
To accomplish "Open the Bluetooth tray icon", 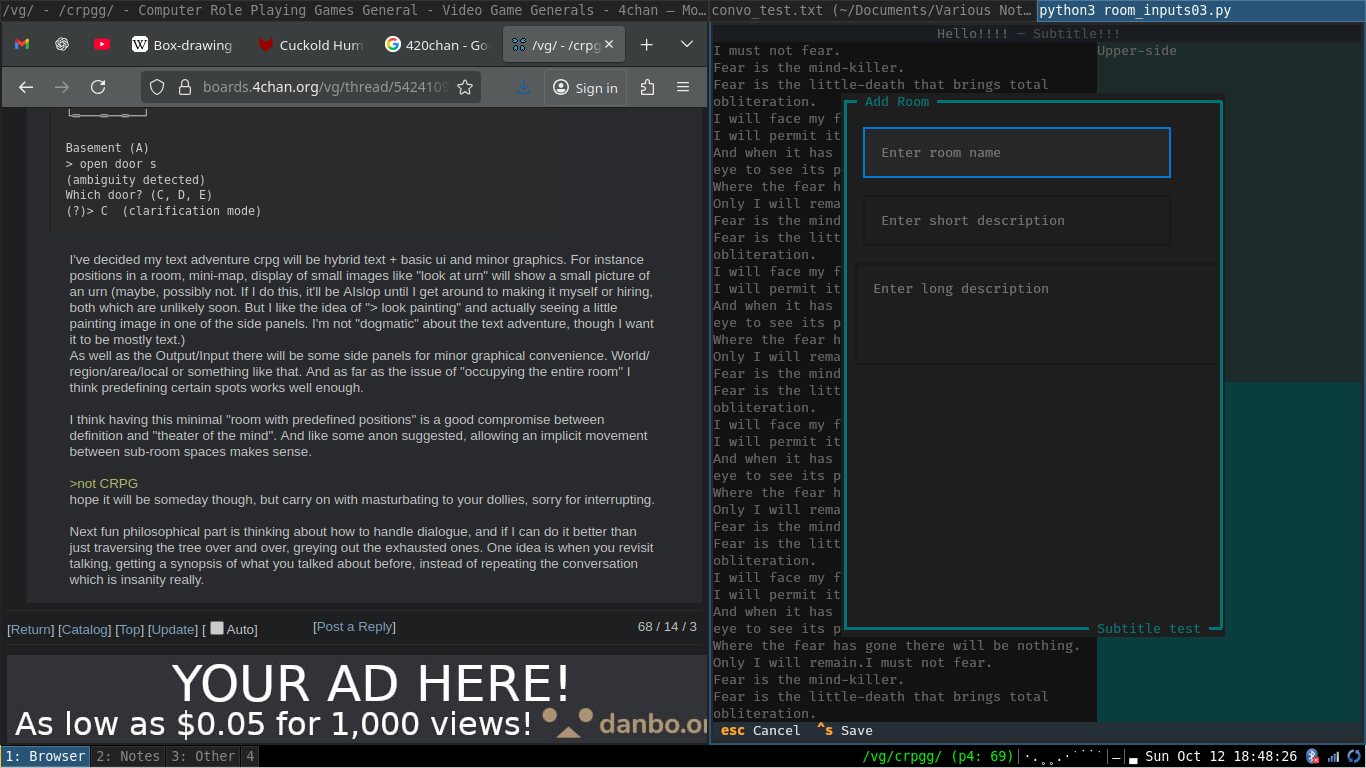I will 1313,756.
